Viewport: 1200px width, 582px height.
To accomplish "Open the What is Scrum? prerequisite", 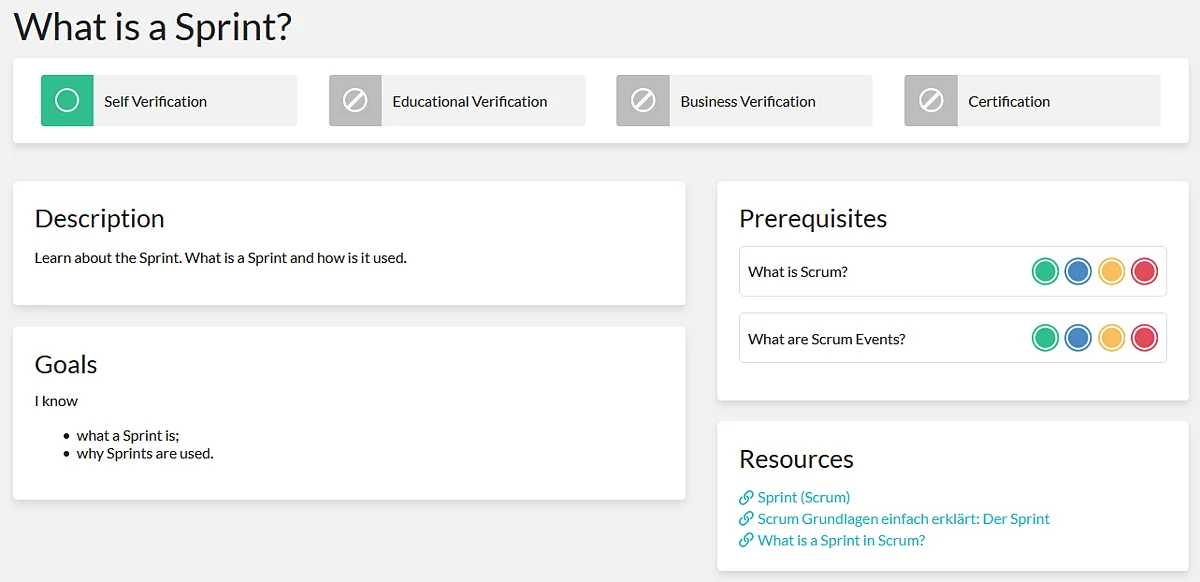I will (x=798, y=272).
